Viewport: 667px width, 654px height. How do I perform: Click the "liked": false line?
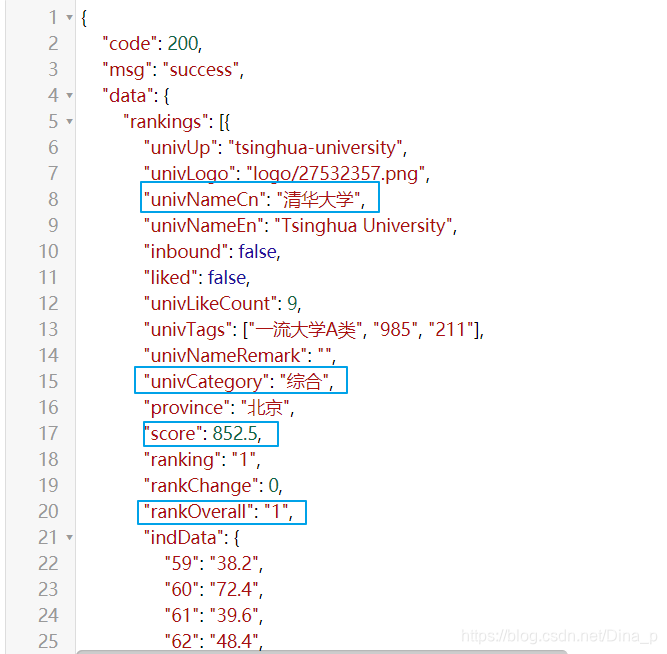pyautogui.click(x=197, y=277)
